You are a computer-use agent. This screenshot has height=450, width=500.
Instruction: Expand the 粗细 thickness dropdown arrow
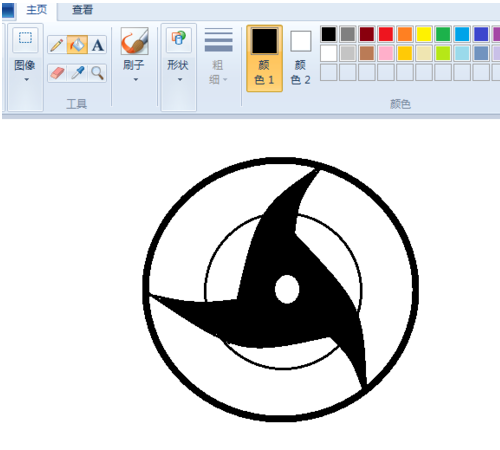click(225, 79)
